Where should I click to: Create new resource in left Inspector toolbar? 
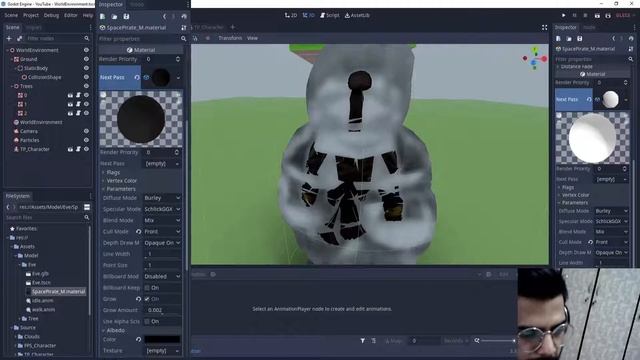[103, 16]
